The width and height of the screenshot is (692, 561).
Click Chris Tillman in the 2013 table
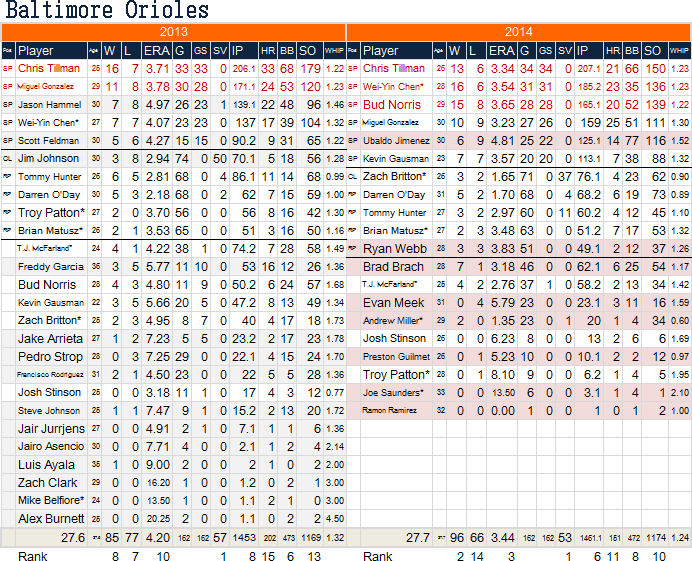pos(49,68)
